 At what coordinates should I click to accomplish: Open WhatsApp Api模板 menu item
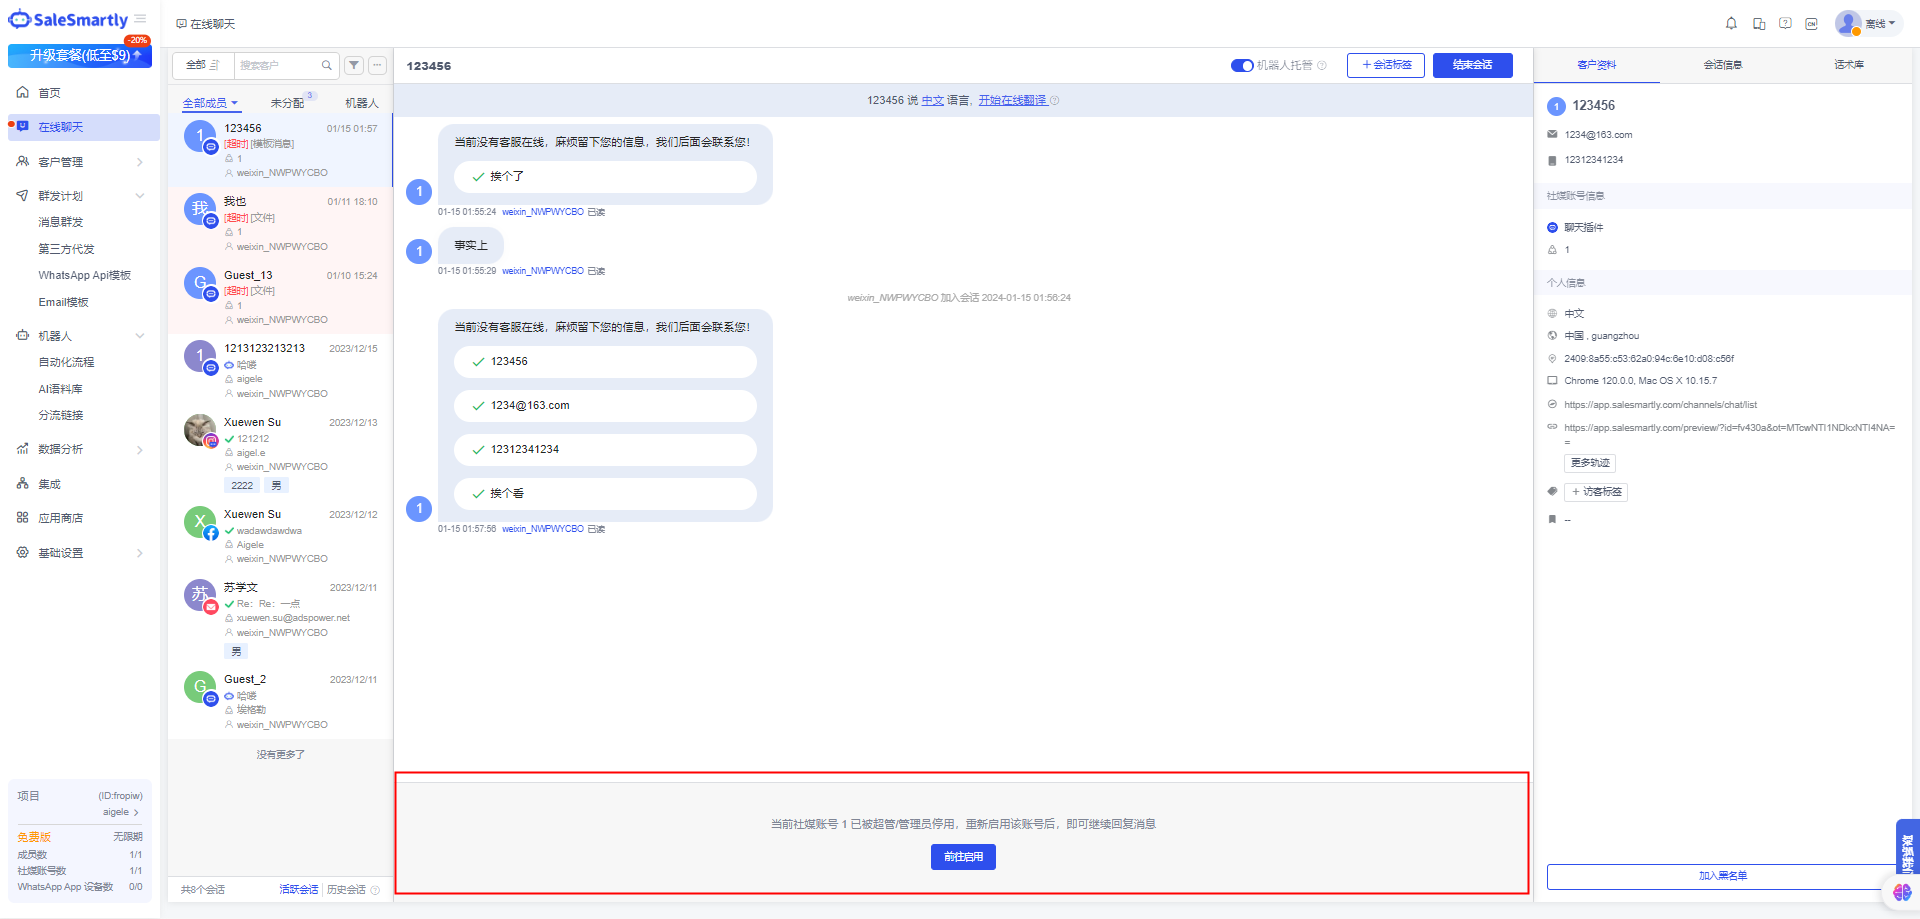[x=85, y=275]
